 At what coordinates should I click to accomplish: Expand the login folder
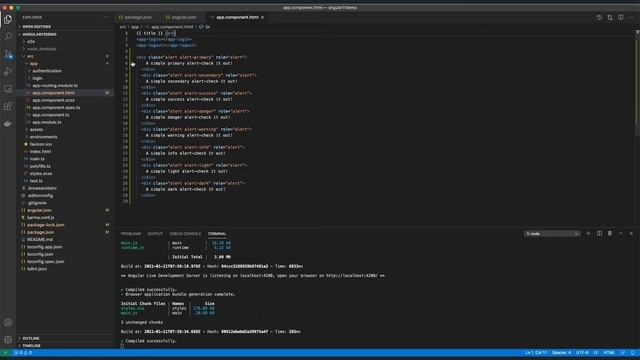coord(65,78)
